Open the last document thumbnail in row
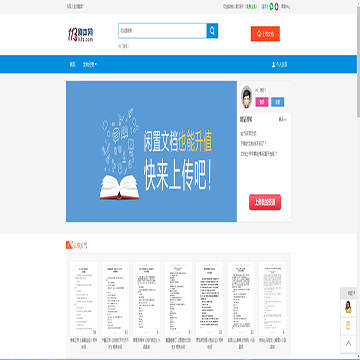The width and height of the screenshot is (360, 360). (x=273, y=298)
